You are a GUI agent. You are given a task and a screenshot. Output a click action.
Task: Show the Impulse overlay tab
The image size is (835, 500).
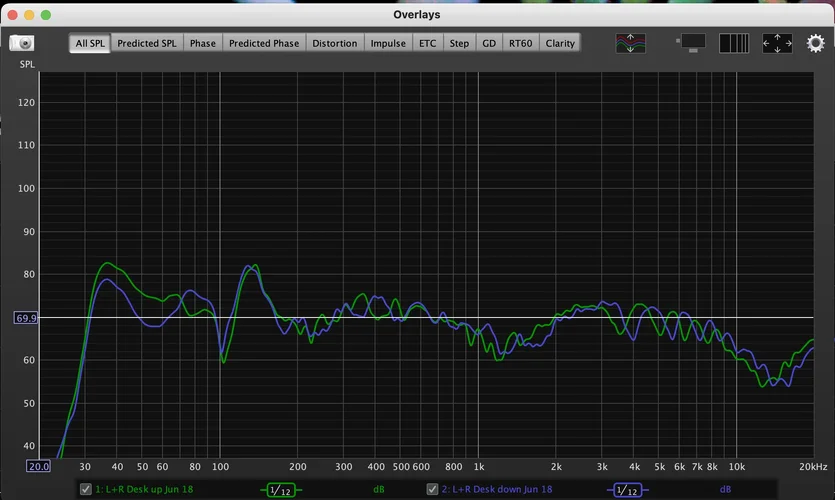tap(388, 43)
